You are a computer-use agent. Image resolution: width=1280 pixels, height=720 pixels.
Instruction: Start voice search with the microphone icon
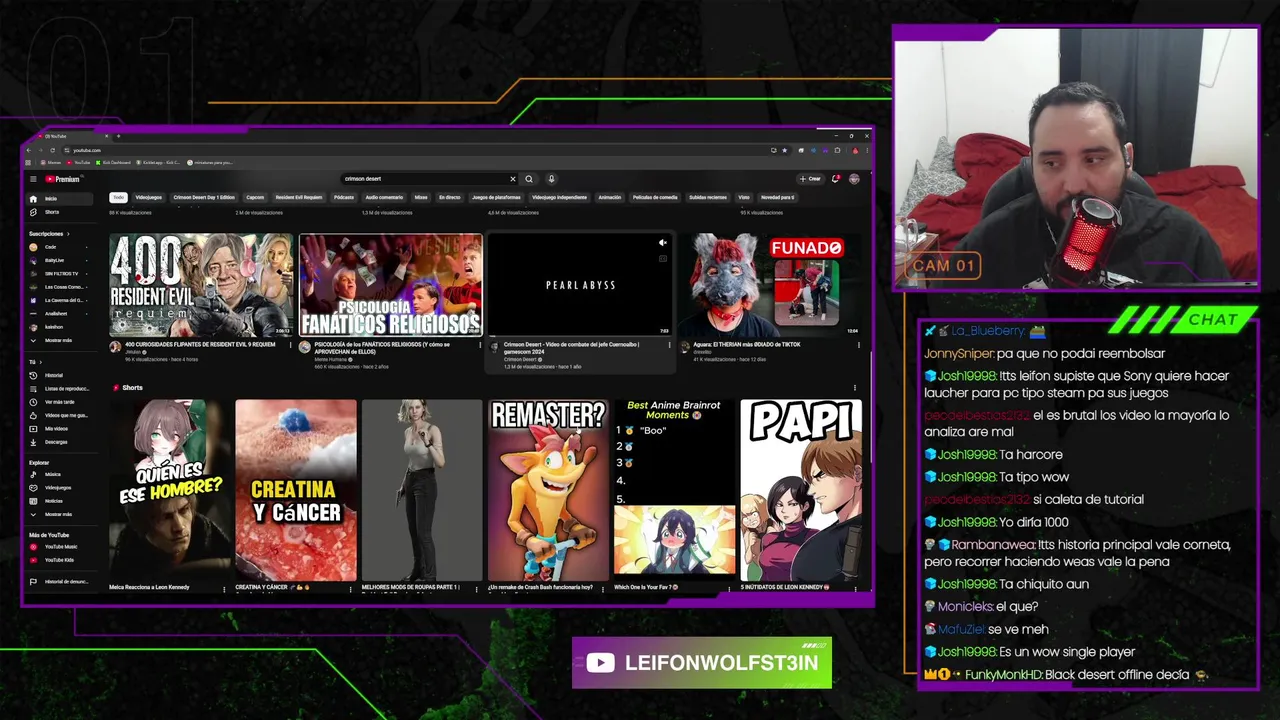[x=551, y=179]
